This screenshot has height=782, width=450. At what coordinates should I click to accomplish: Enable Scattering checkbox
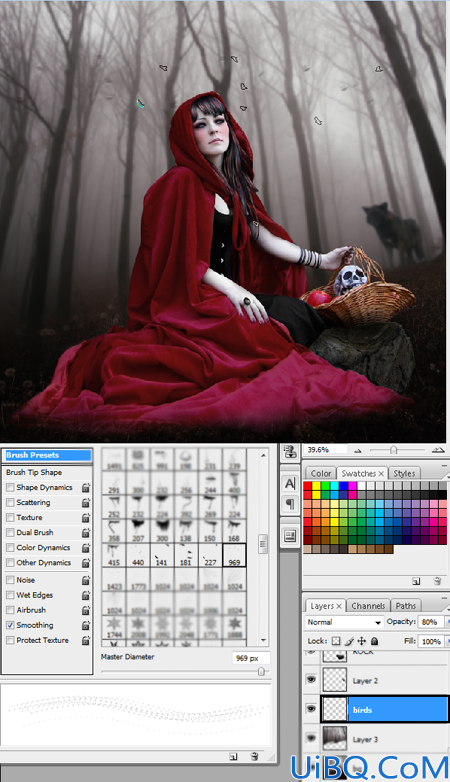[x=10, y=502]
